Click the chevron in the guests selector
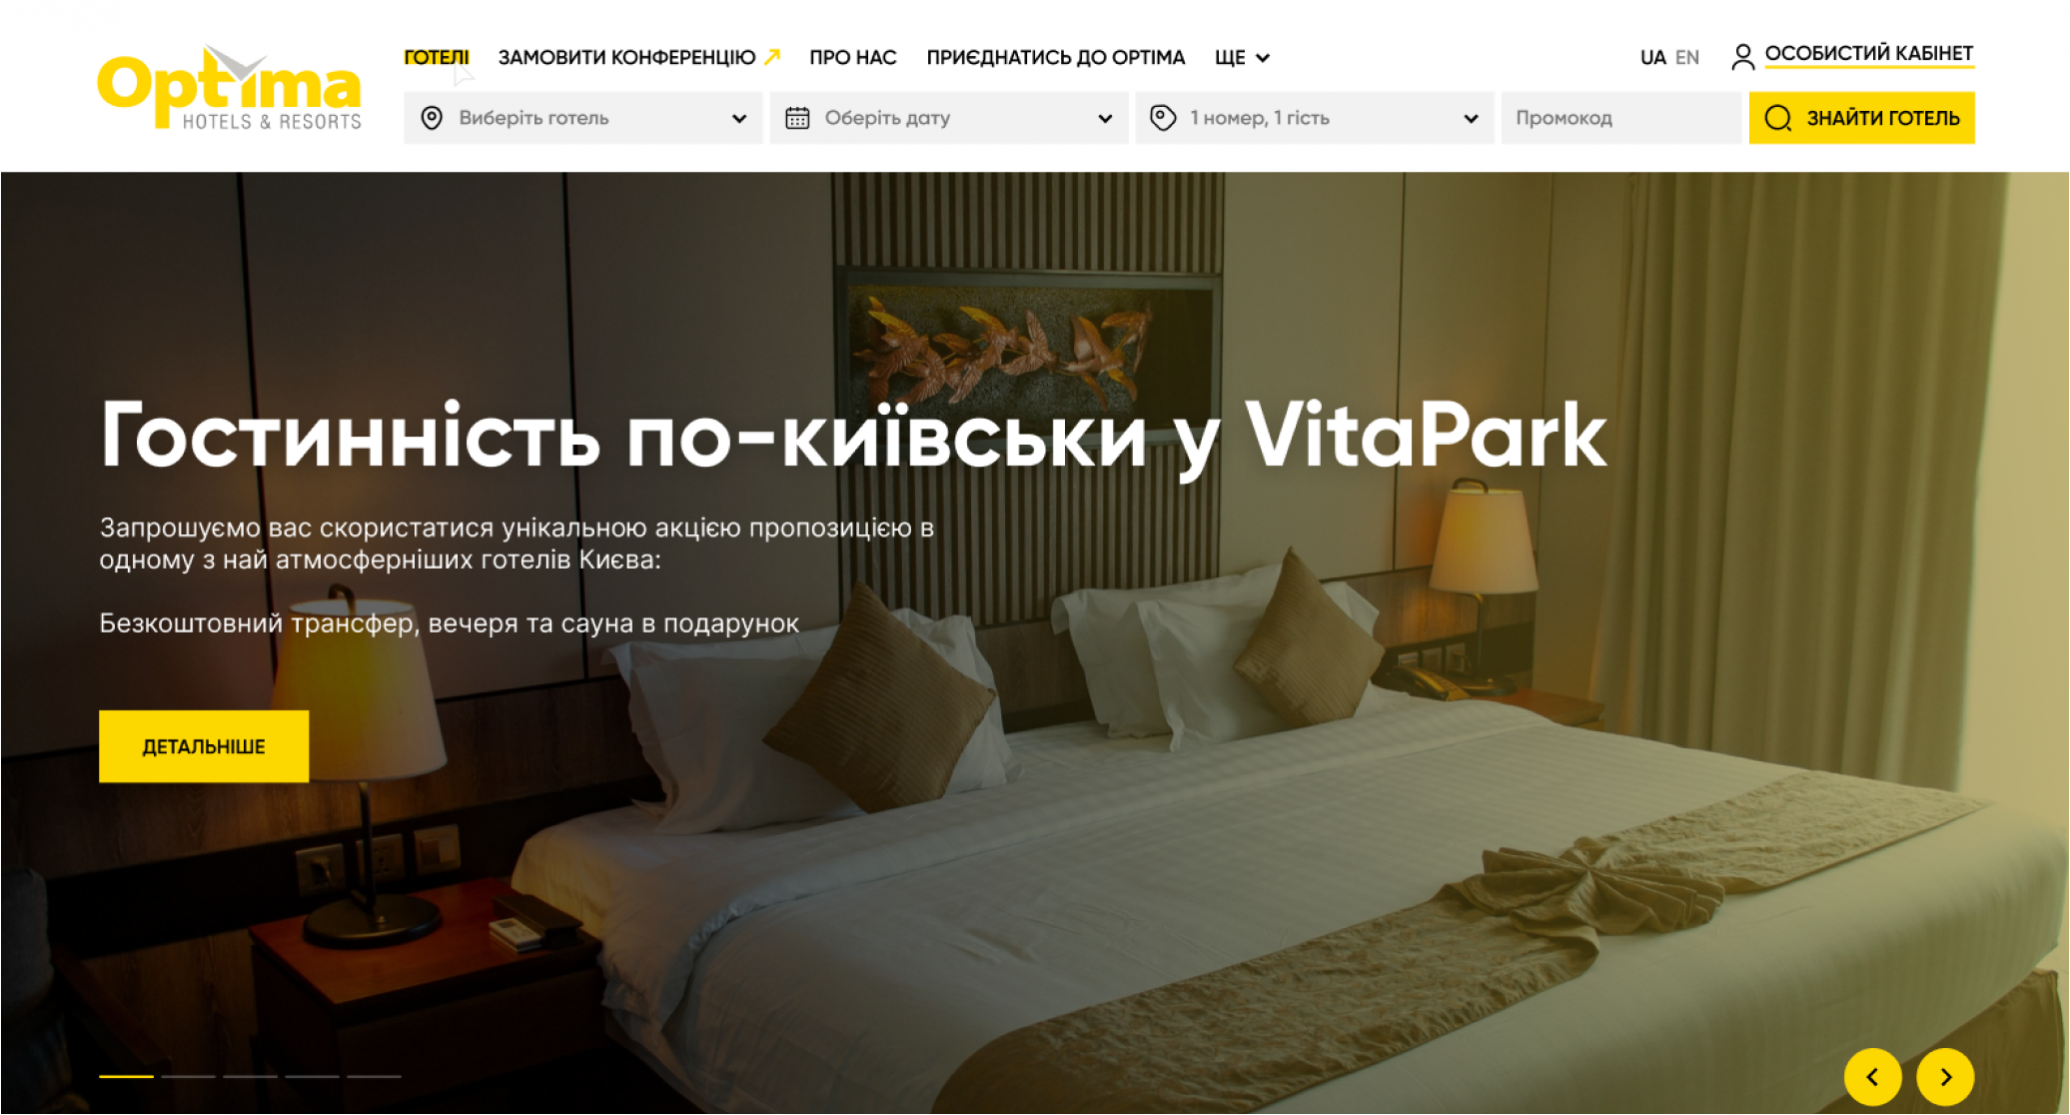 coord(1471,118)
